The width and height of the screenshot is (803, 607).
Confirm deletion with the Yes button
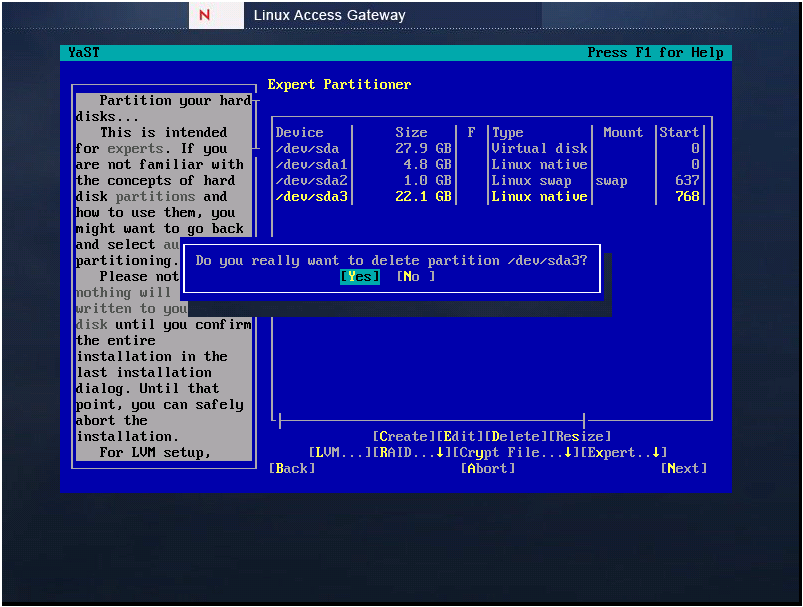pyautogui.click(x=360, y=277)
